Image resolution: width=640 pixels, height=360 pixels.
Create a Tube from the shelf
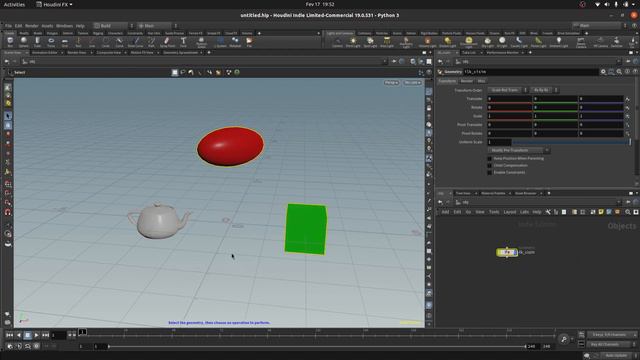tap(37, 41)
